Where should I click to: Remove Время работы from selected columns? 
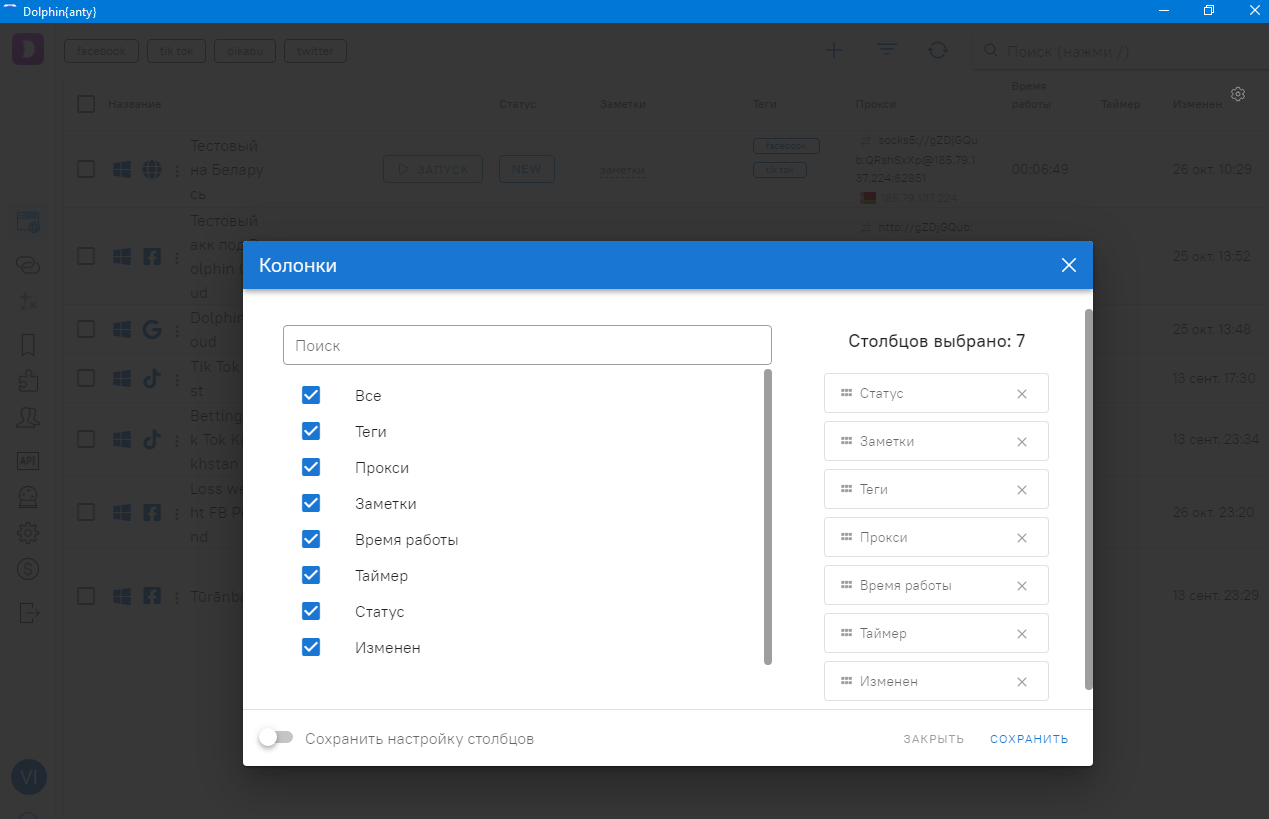pyautogui.click(x=1022, y=586)
